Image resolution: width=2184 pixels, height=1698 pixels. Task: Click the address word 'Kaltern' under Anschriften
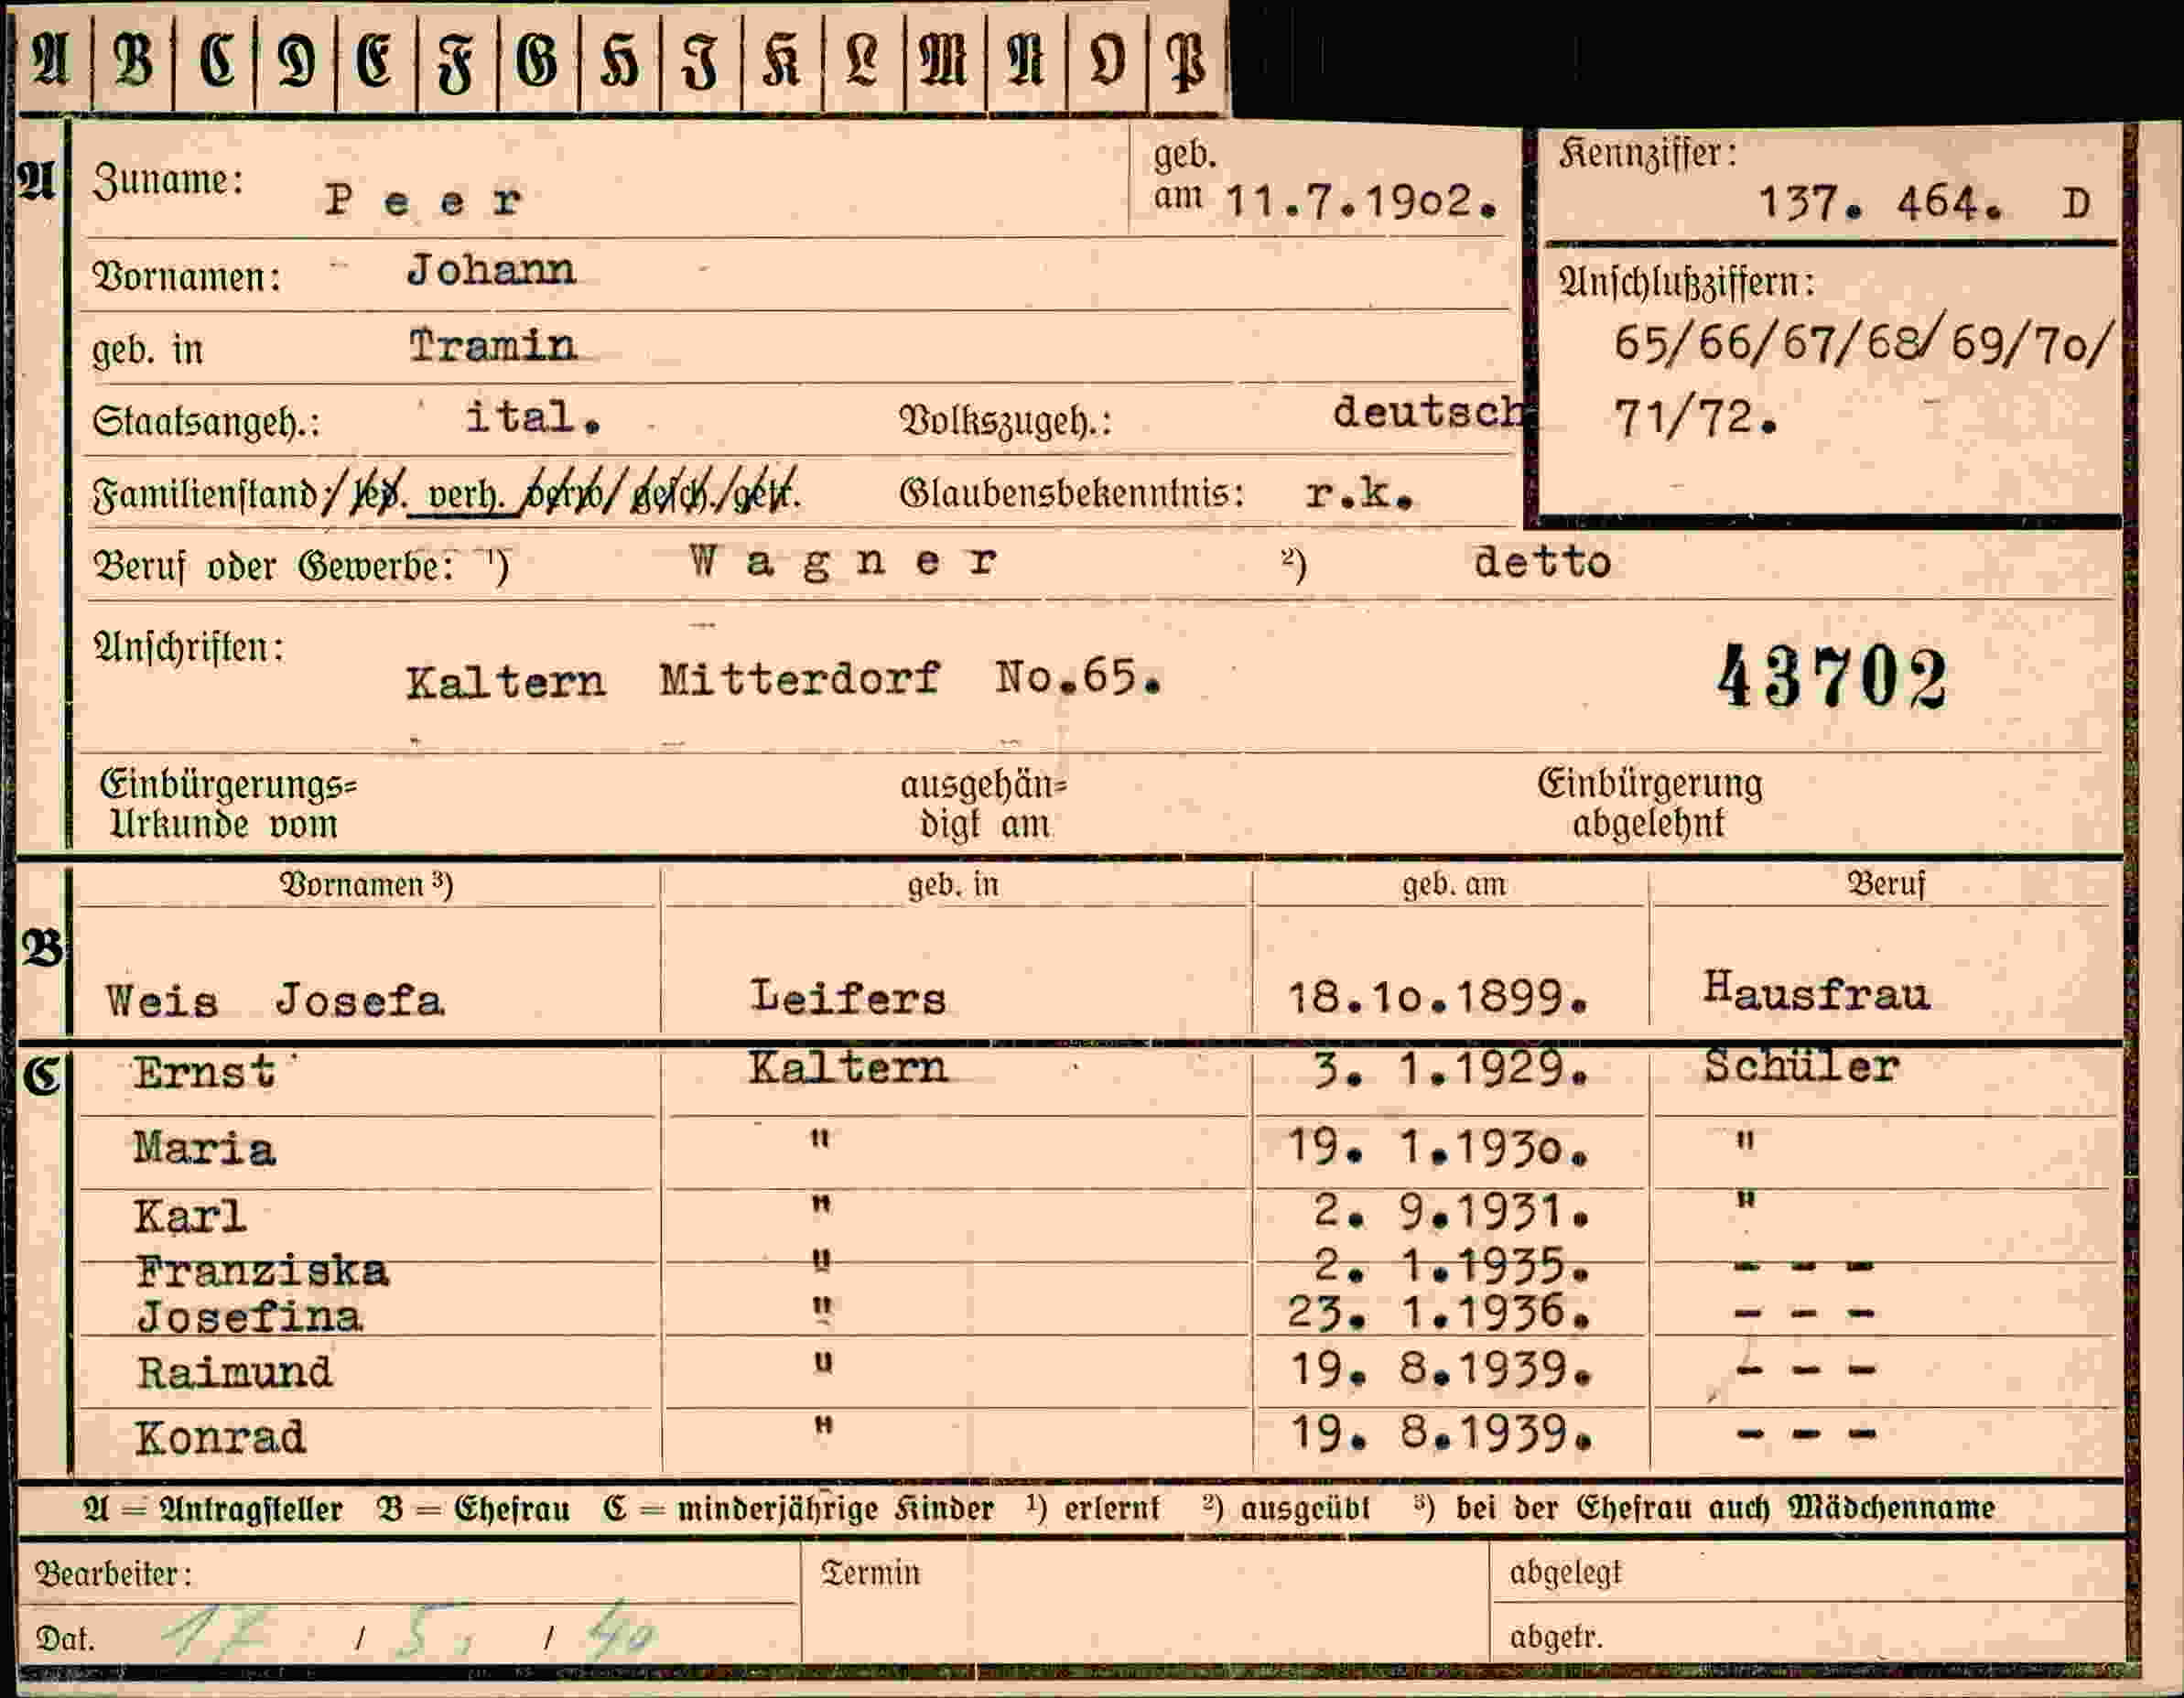tap(505, 682)
